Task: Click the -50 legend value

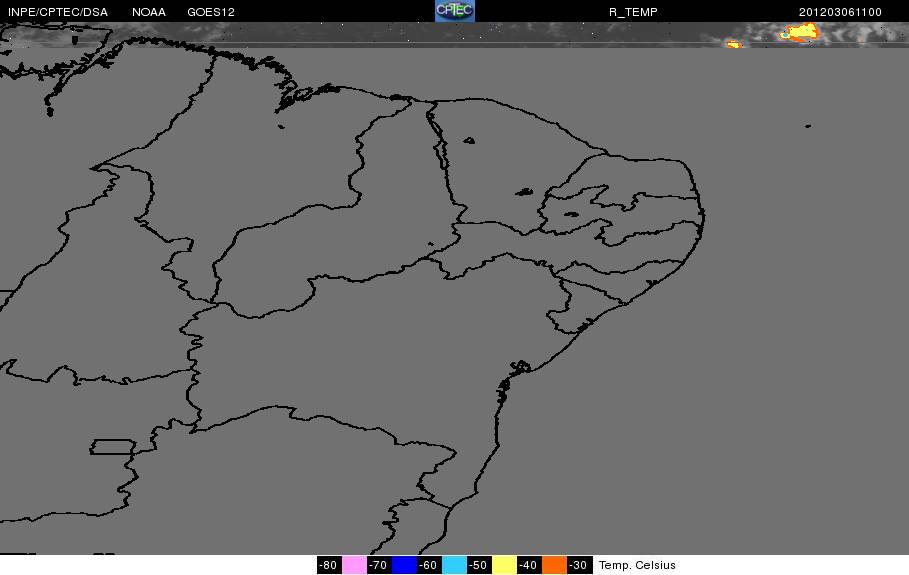Action: tap(479, 565)
